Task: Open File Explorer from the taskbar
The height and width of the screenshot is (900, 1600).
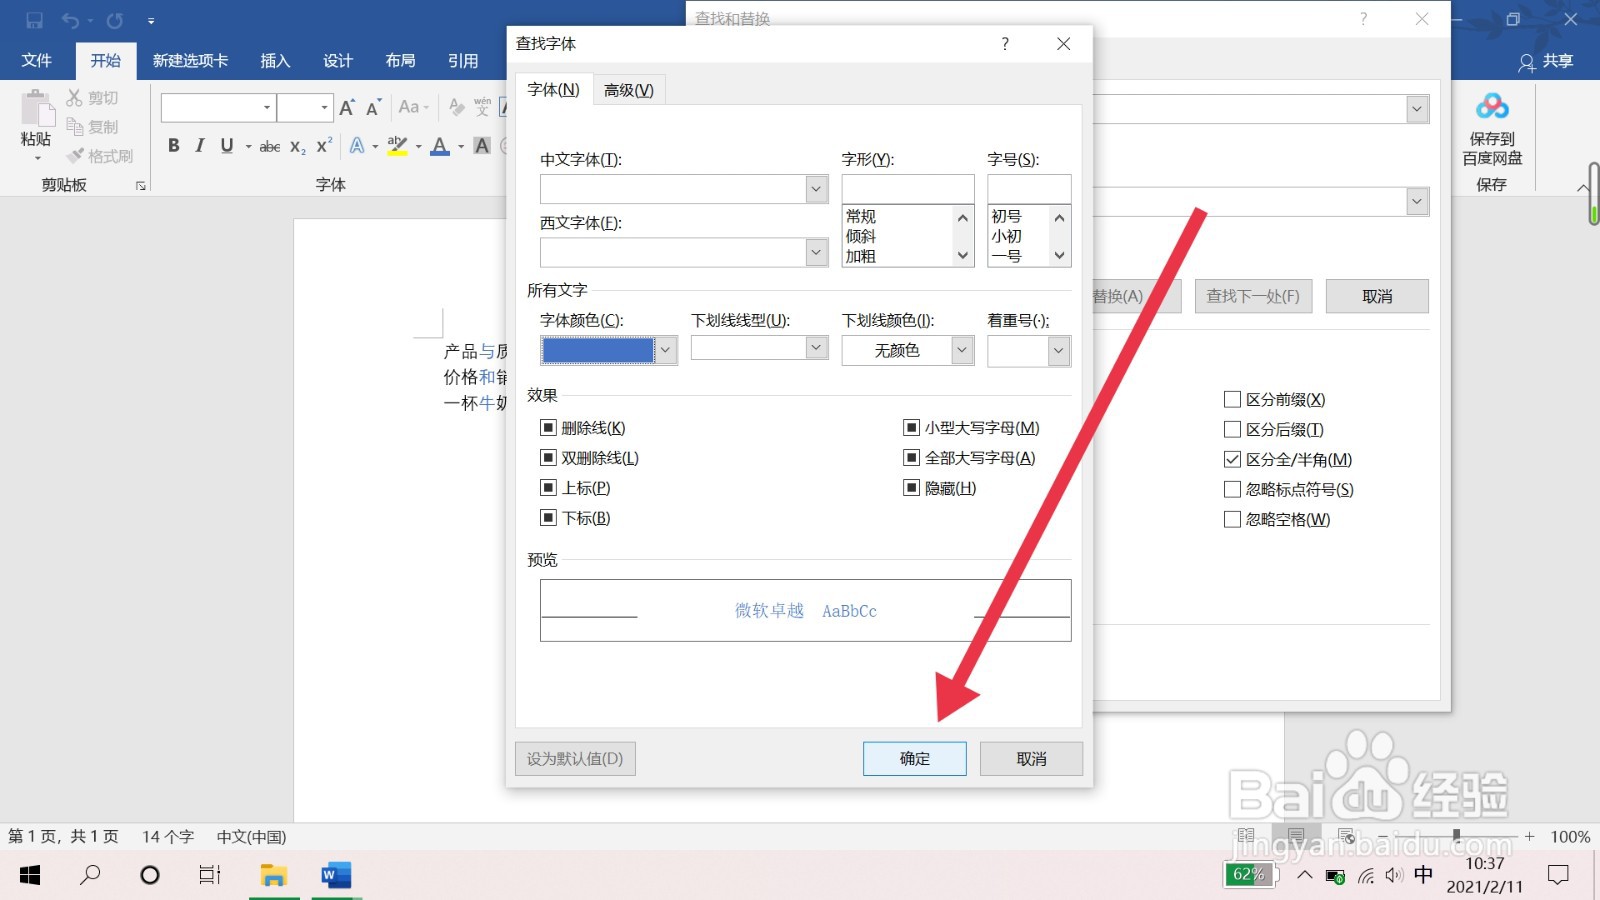Action: pos(273,875)
